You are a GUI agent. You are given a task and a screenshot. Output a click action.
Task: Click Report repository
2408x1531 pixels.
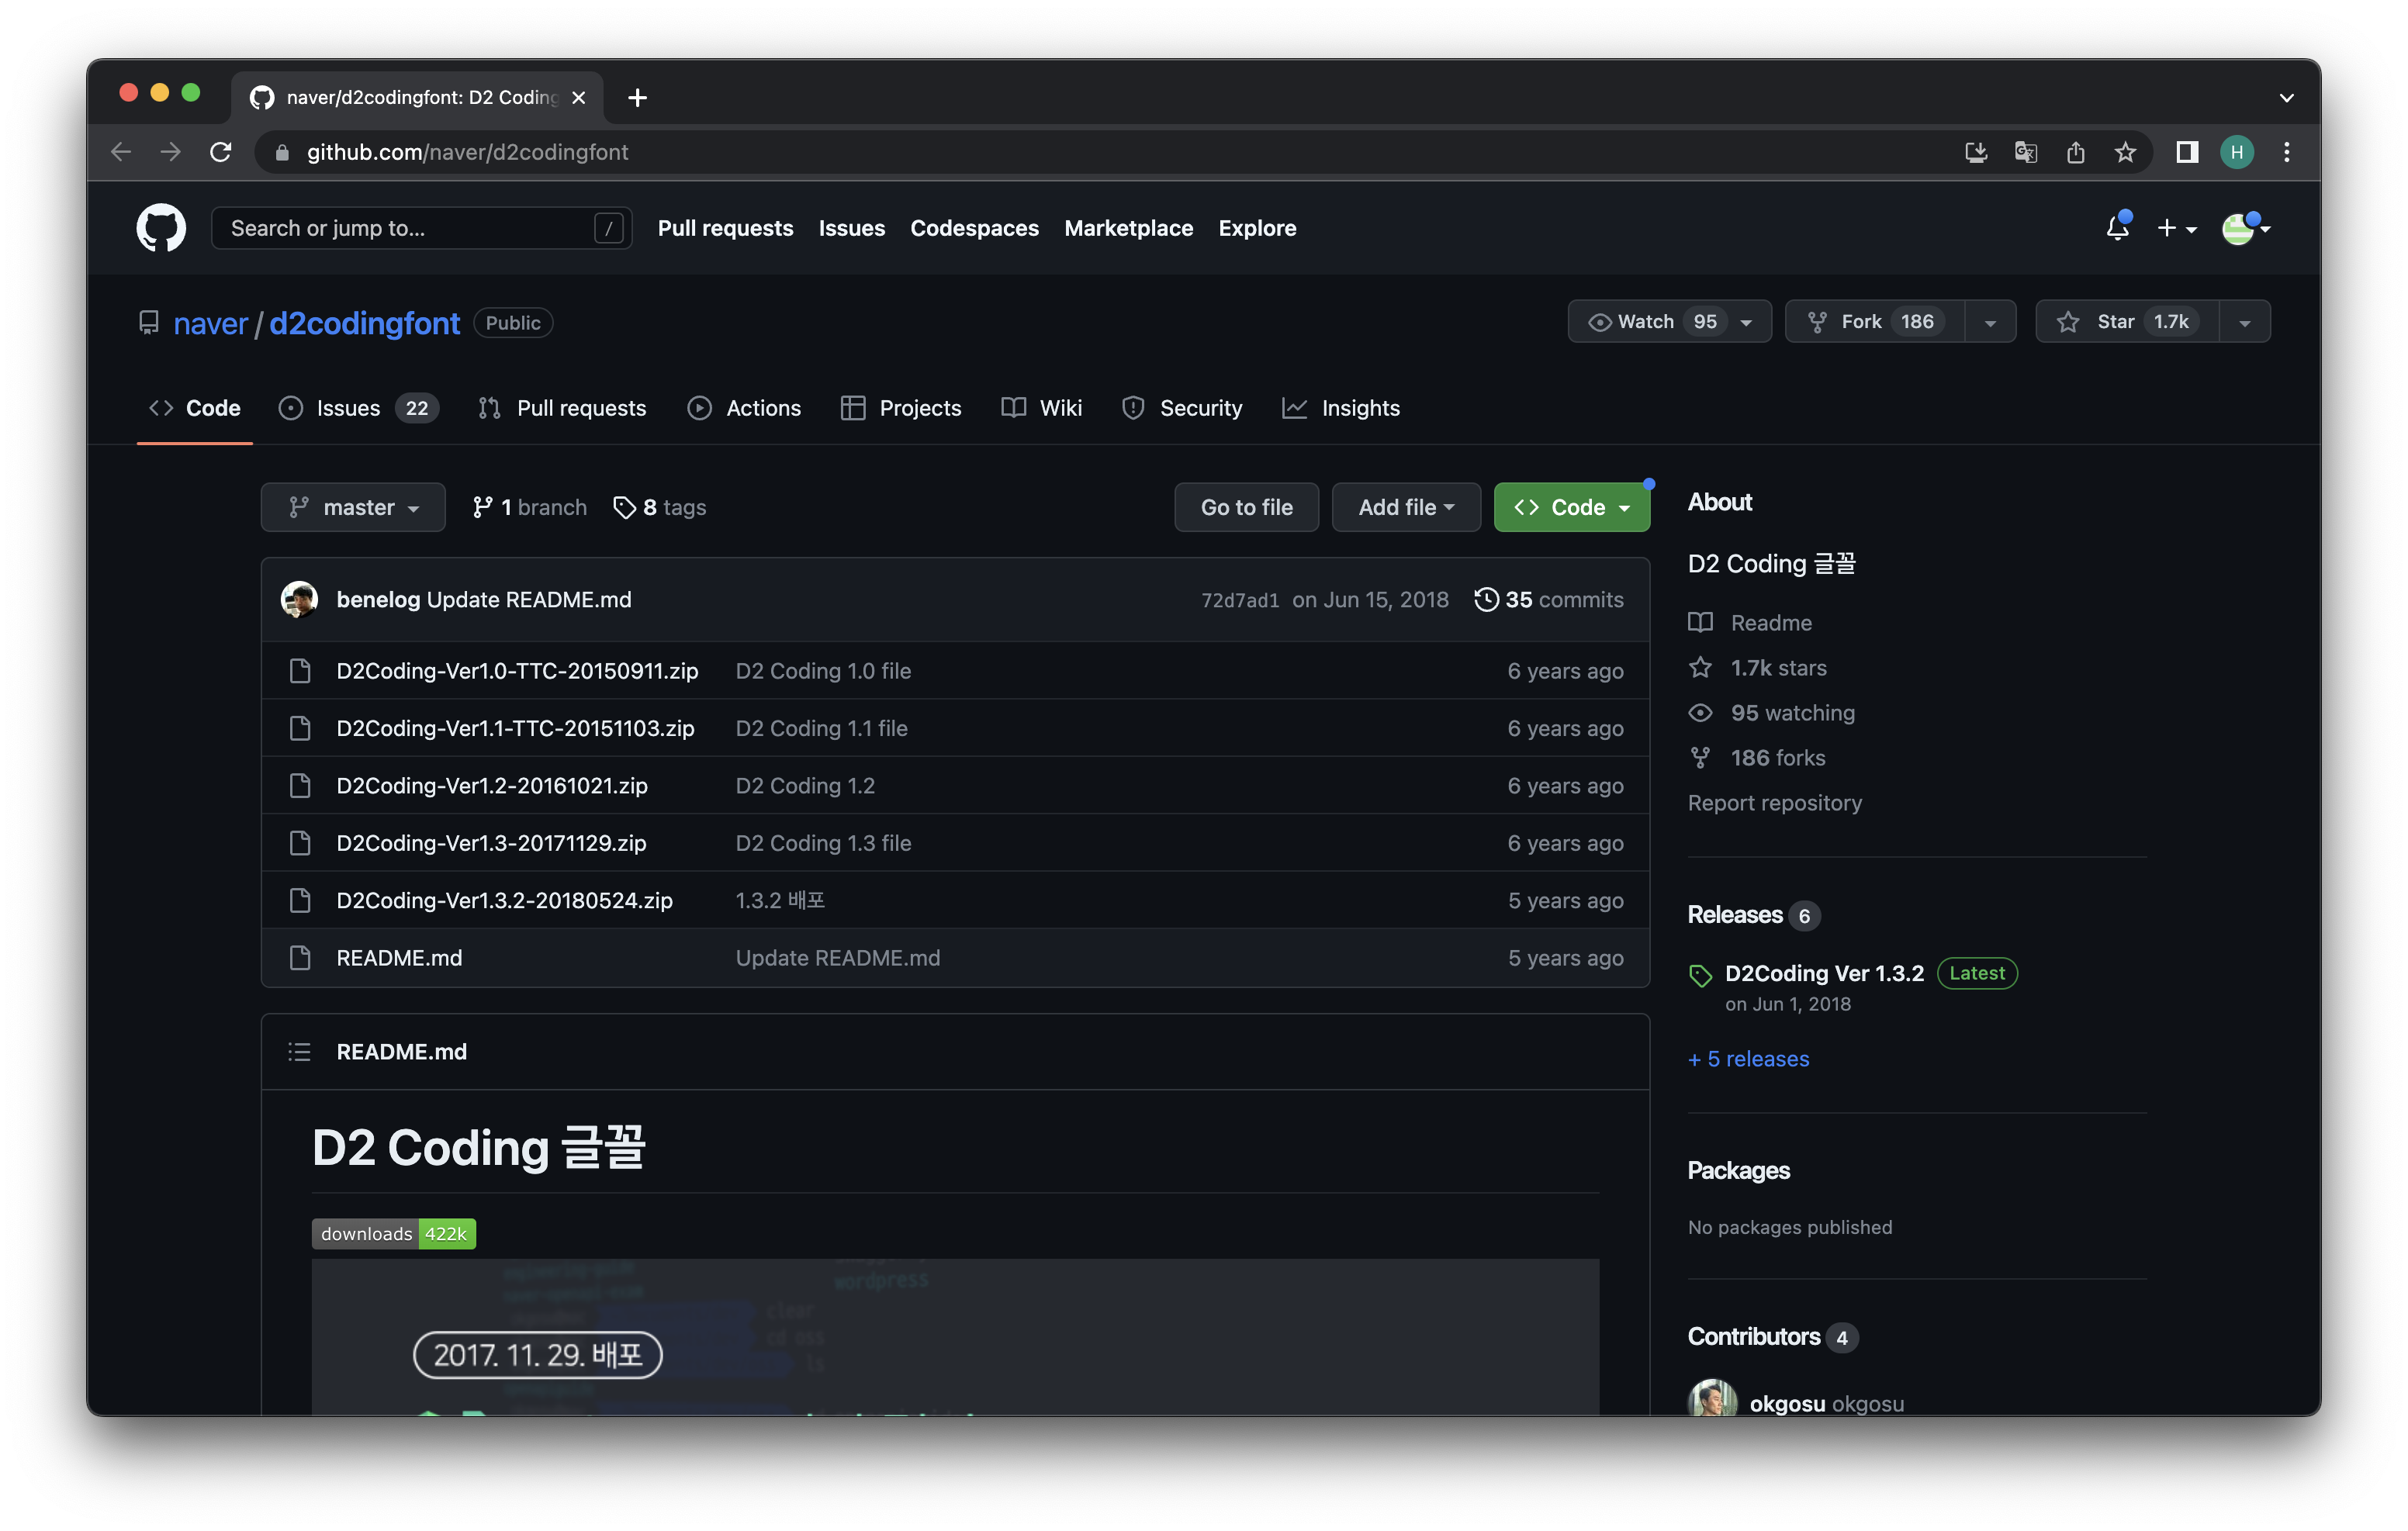(x=1774, y=803)
